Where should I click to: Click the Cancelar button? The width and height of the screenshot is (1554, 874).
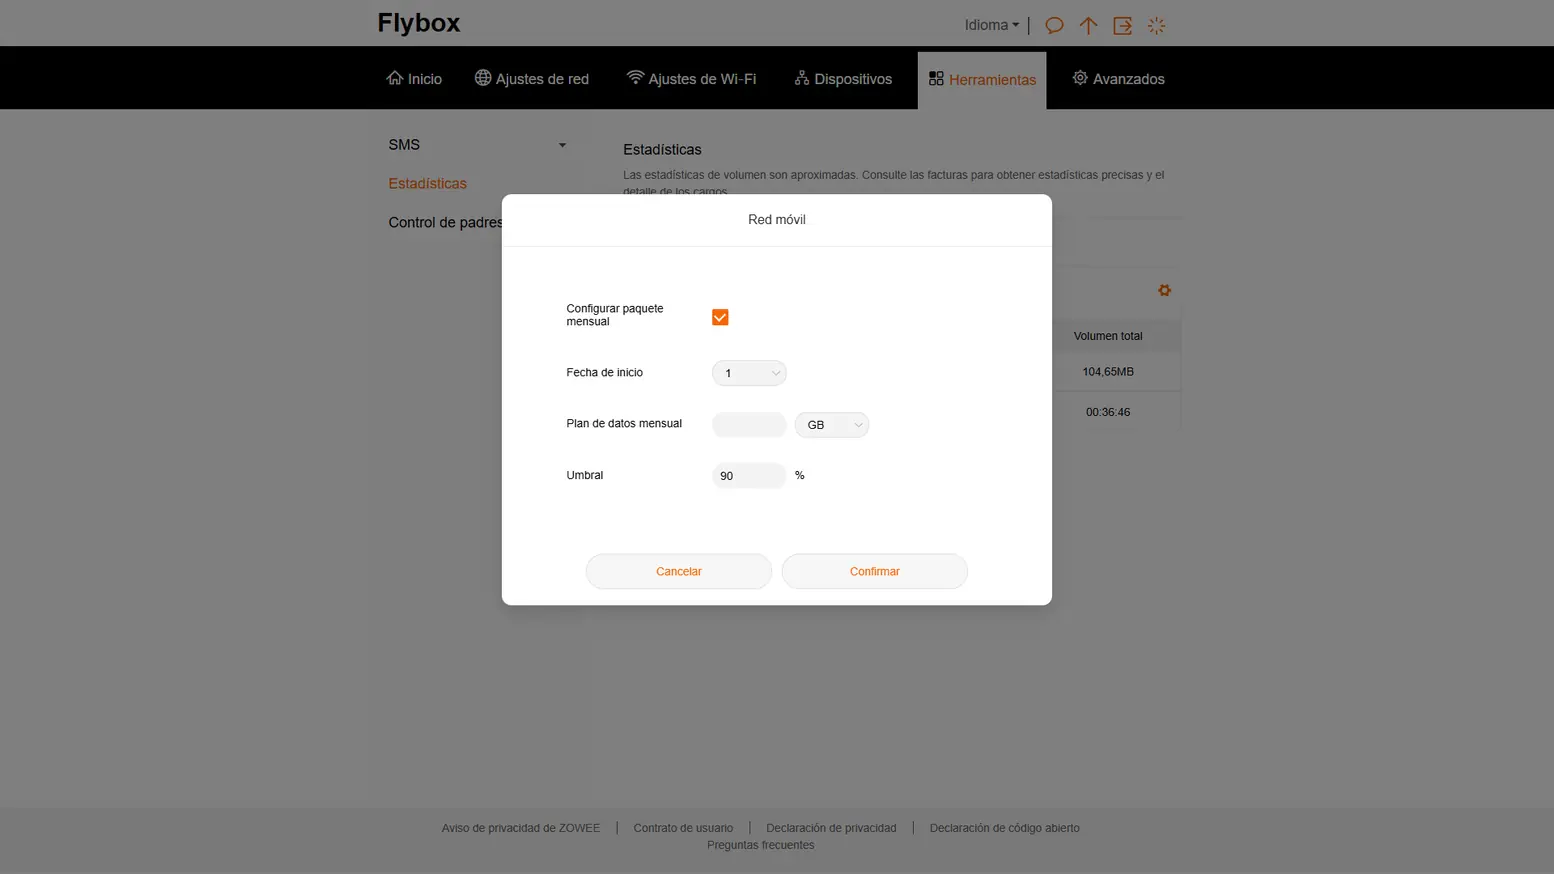679,571
